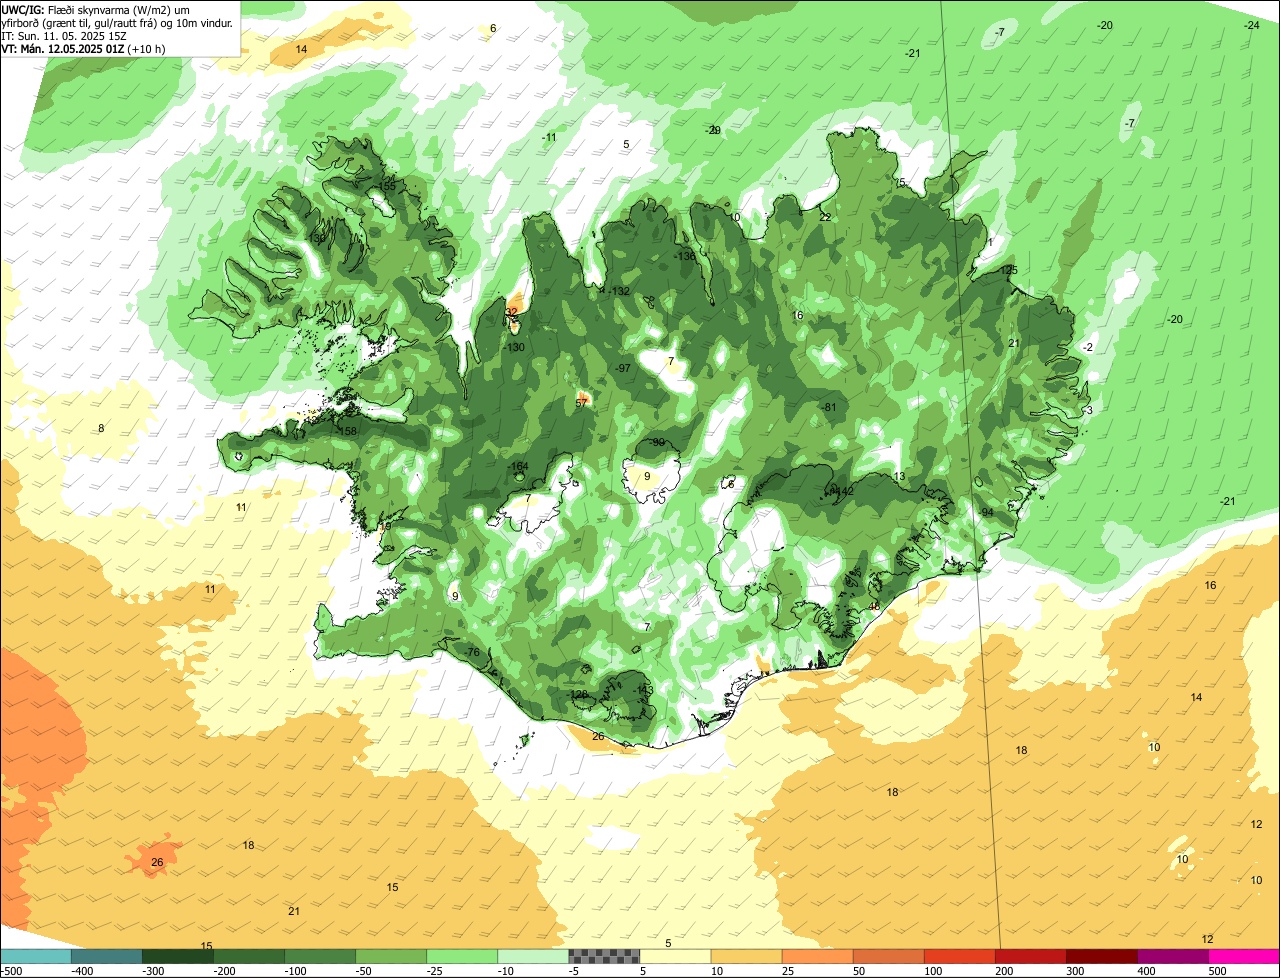
Task: Select the '-97' map value
Action: pos(624,368)
